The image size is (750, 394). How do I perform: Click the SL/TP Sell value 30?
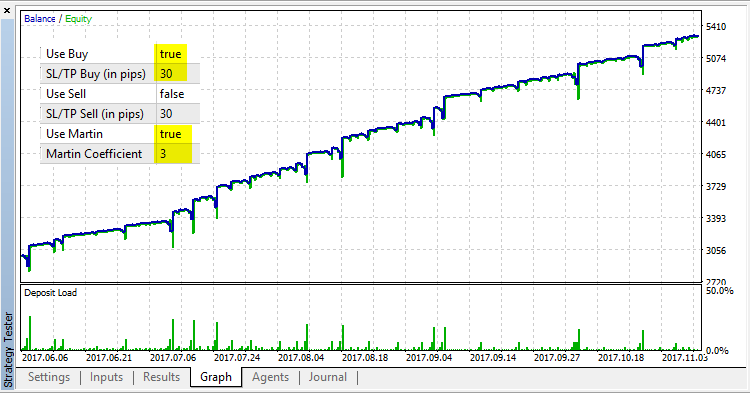click(166, 114)
